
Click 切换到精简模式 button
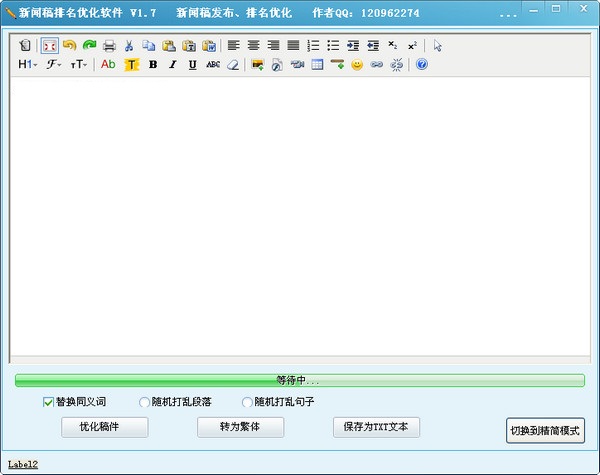click(545, 431)
